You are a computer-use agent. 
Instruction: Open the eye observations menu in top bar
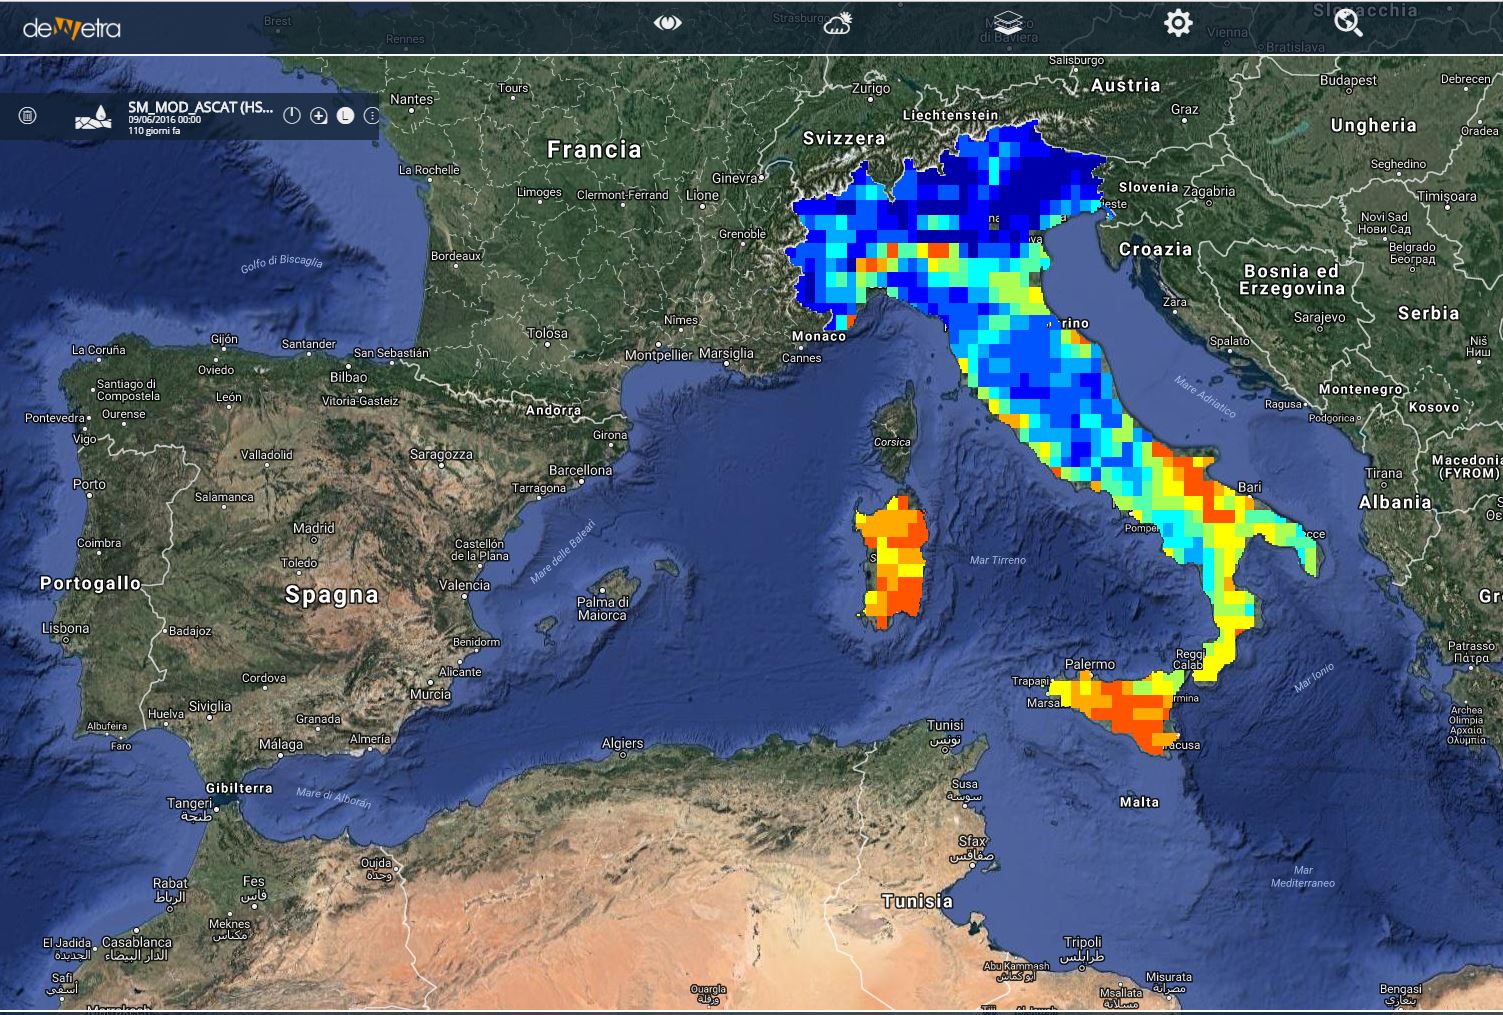point(667,23)
